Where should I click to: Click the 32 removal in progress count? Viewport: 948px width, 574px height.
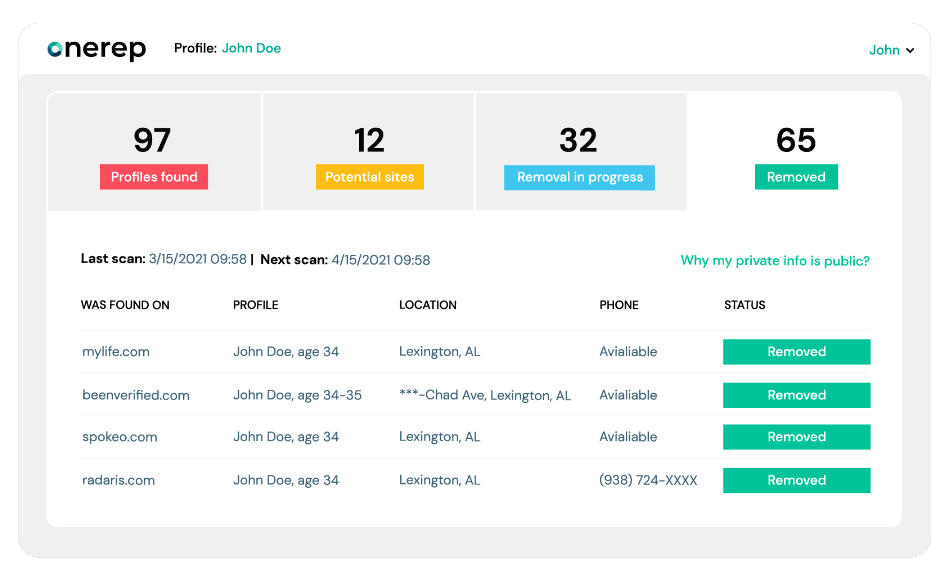tap(578, 140)
